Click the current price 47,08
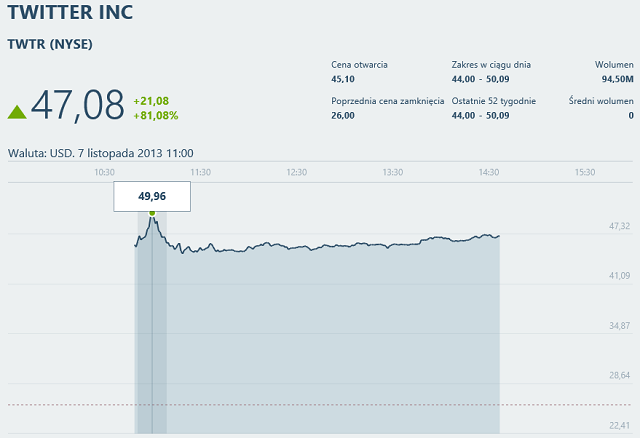 coord(78,105)
